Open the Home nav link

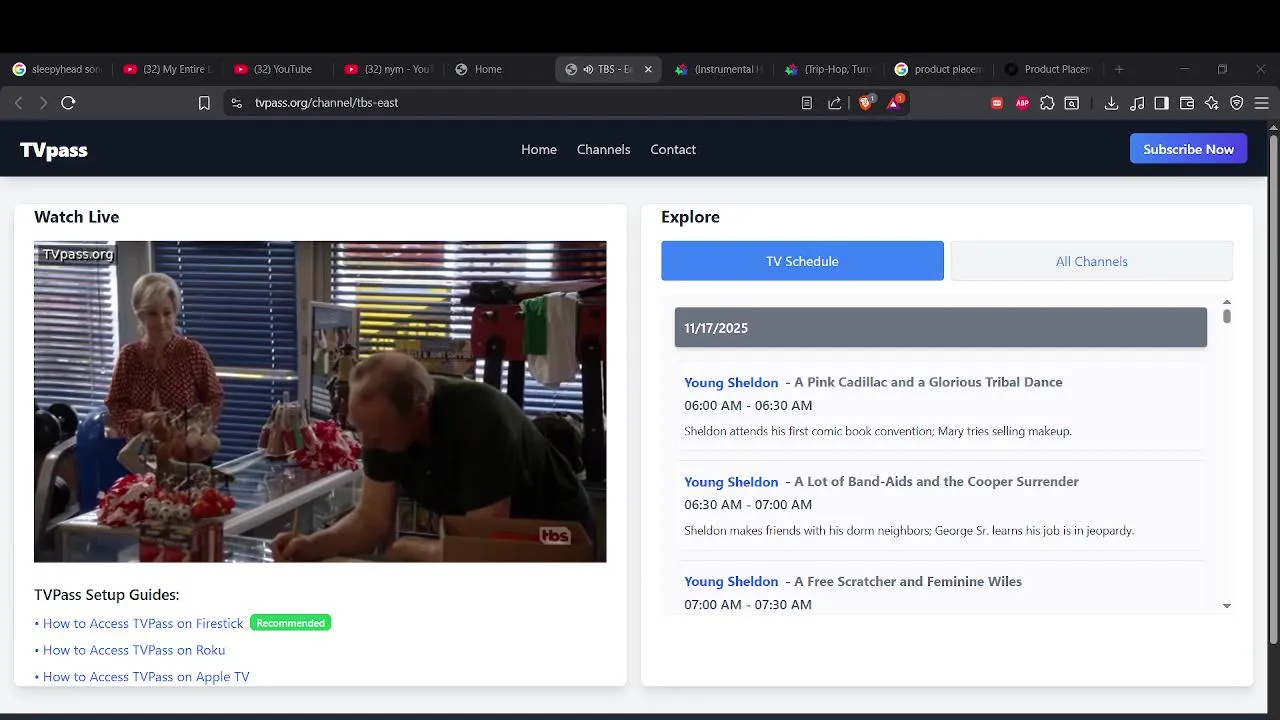click(539, 149)
